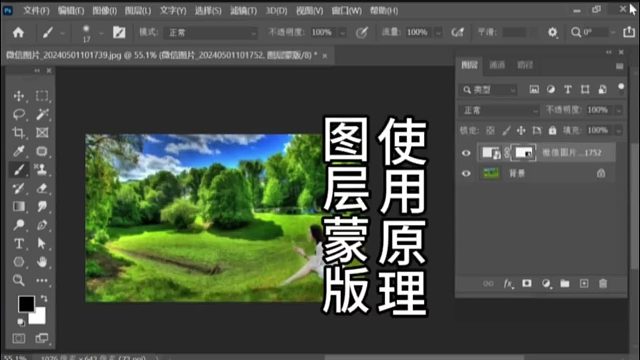640x360 pixels.
Task: Open the File menu
Action: (x=36, y=11)
